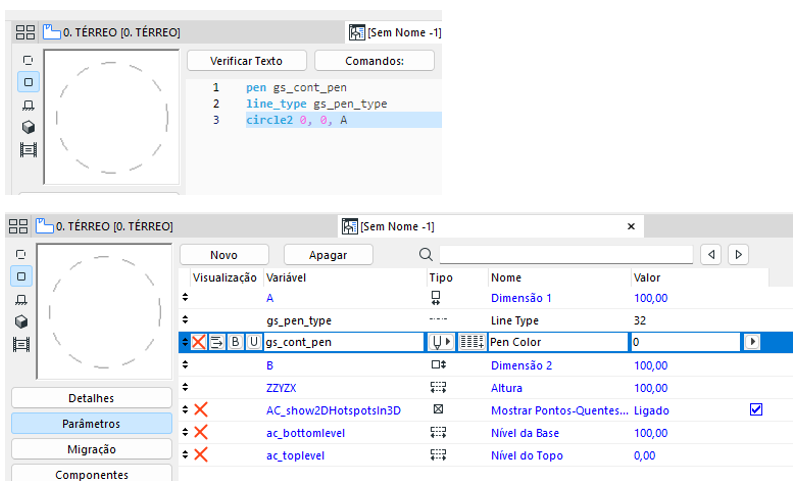Click the reorder arrows on the AC_show2DHotspotsIn3D row
The height and width of the screenshot is (492, 808).
pyautogui.click(x=185, y=410)
